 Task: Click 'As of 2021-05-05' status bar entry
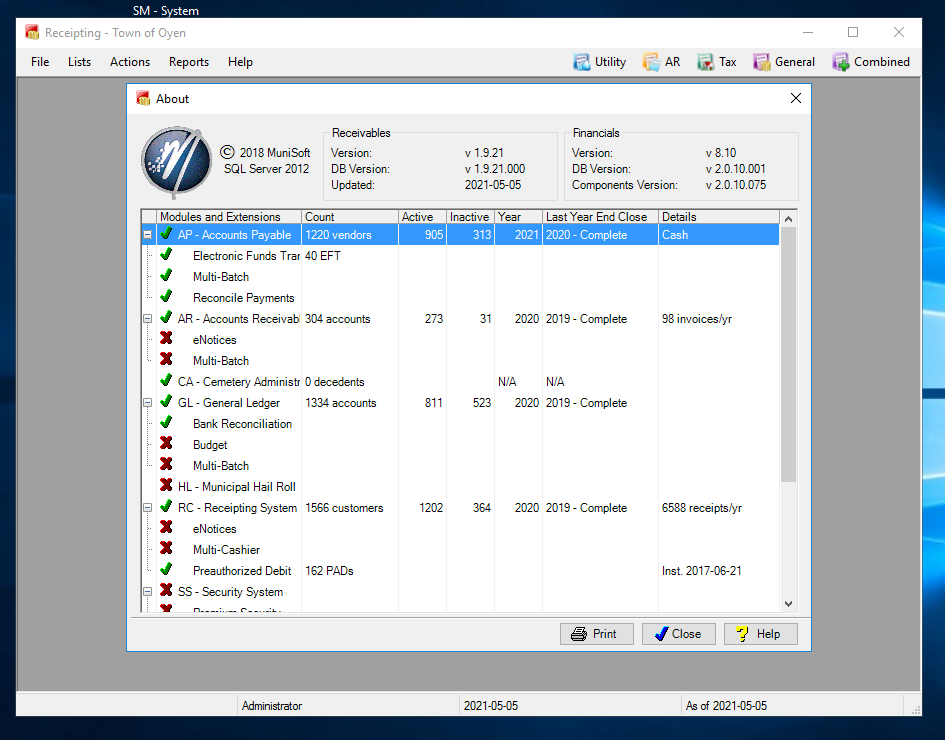pos(726,706)
